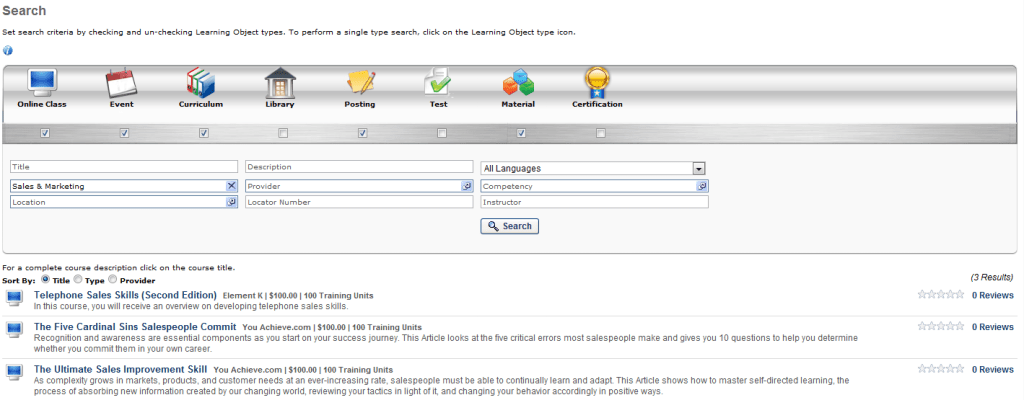Click the Event calendar icon
1024x400 pixels.
[121, 82]
